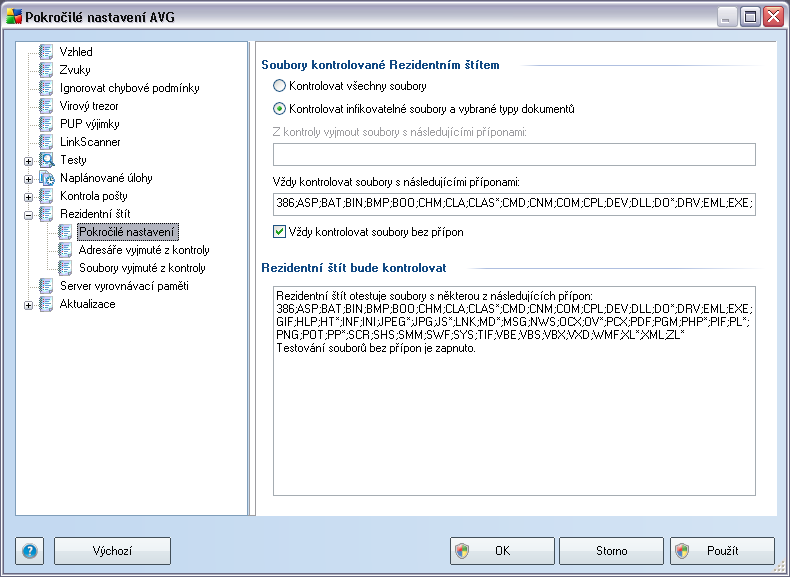The height and width of the screenshot is (577, 790).
Task: Maximize the AVG settings window
Action: coord(750,17)
